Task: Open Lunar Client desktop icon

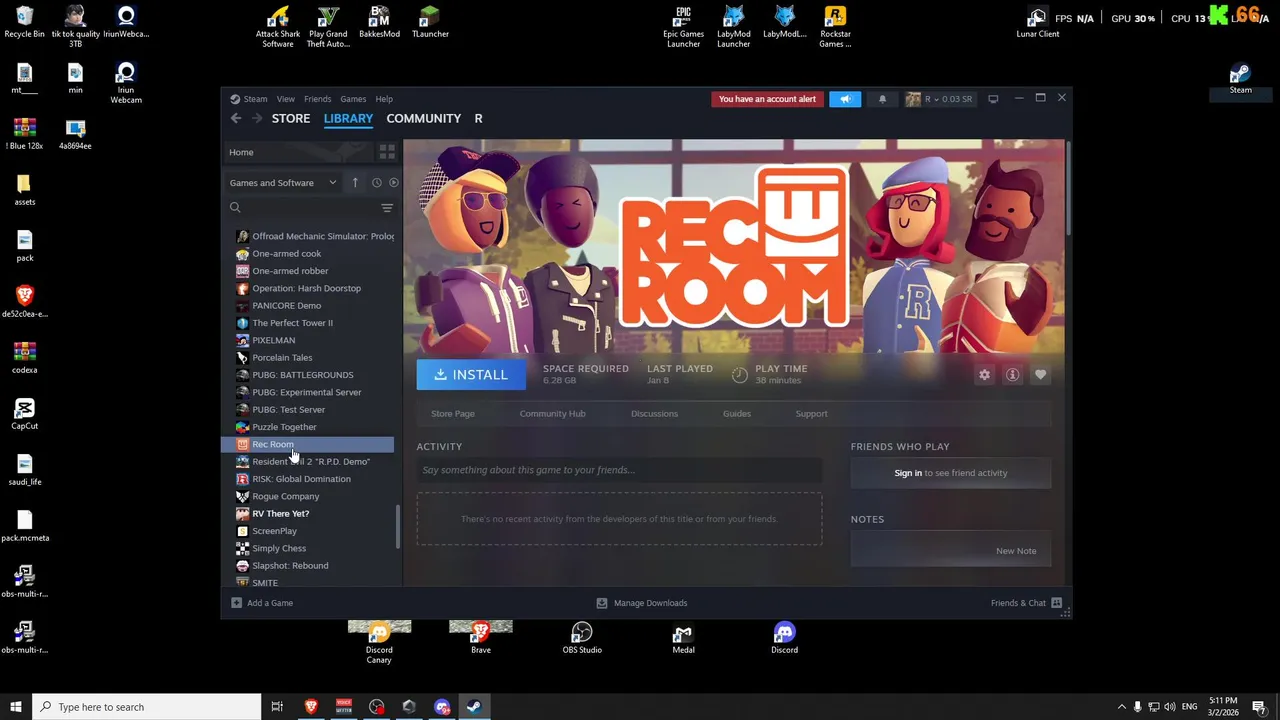Action: click(x=1037, y=24)
